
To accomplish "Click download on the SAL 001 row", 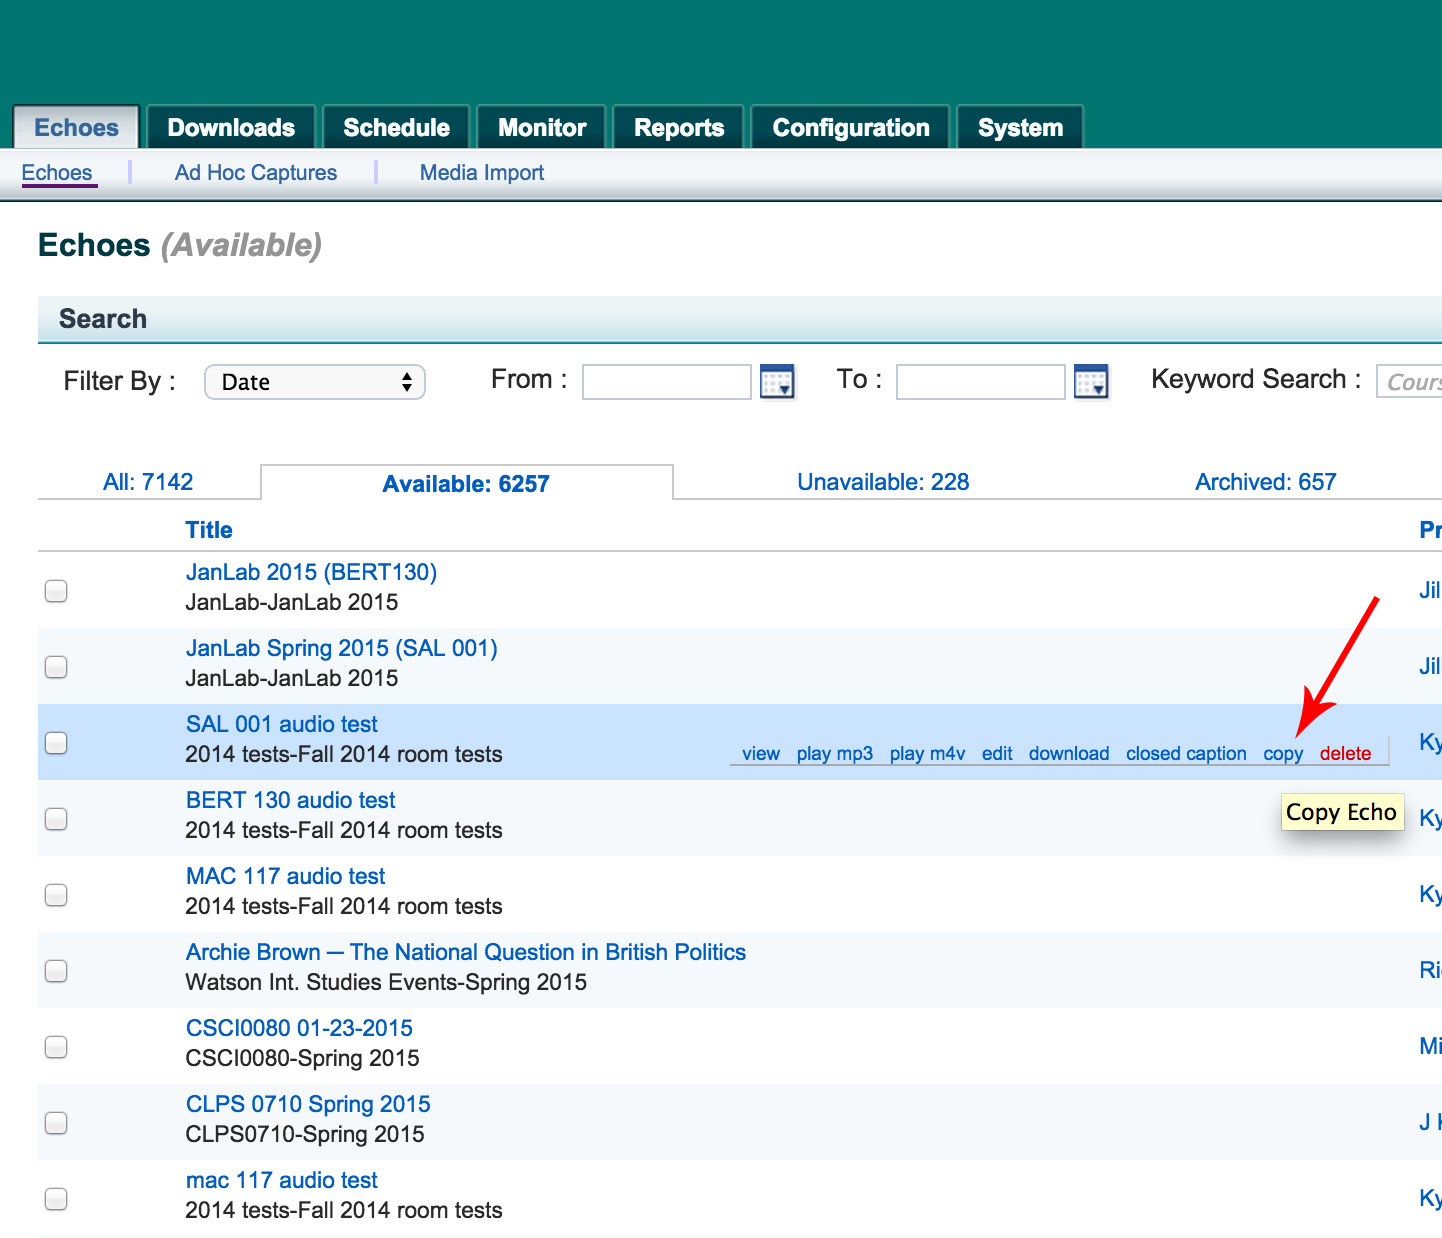I will [1069, 754].
